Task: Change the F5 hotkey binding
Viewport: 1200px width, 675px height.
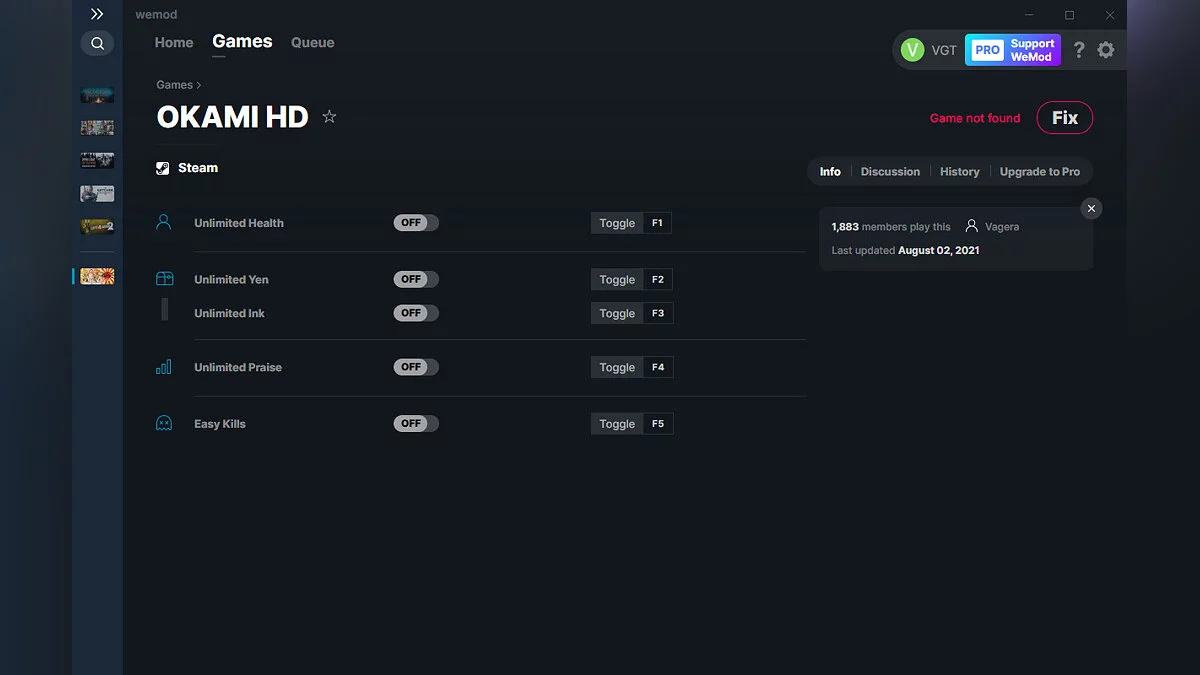Action: coord(658,424)
